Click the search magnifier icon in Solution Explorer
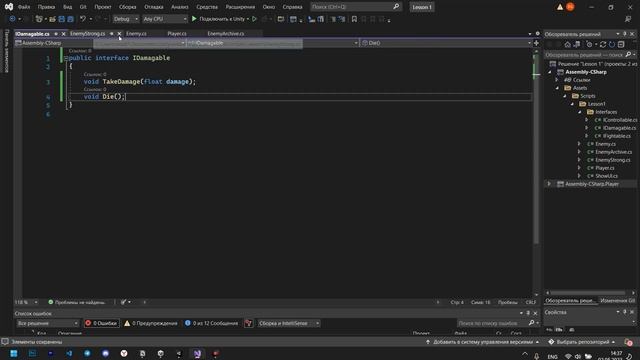Screen dimensions: 640x360 (628, 54)
